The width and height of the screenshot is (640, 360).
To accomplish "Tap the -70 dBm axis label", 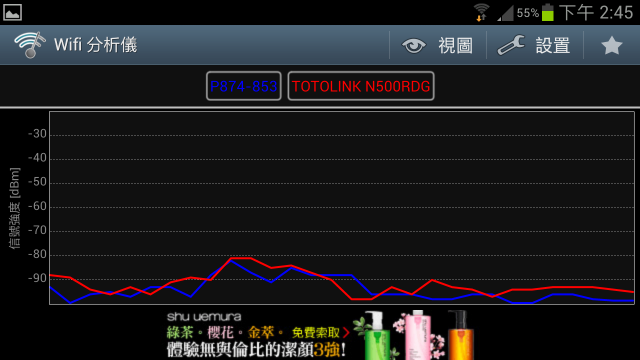I will (37, 230).
